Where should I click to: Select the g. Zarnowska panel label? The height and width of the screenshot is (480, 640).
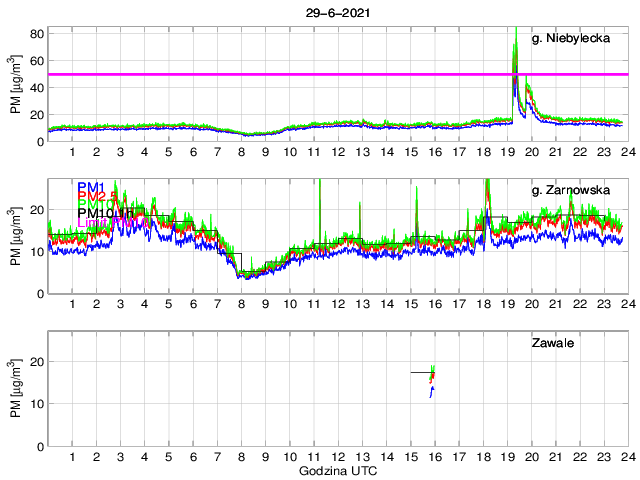coord(571,190)
